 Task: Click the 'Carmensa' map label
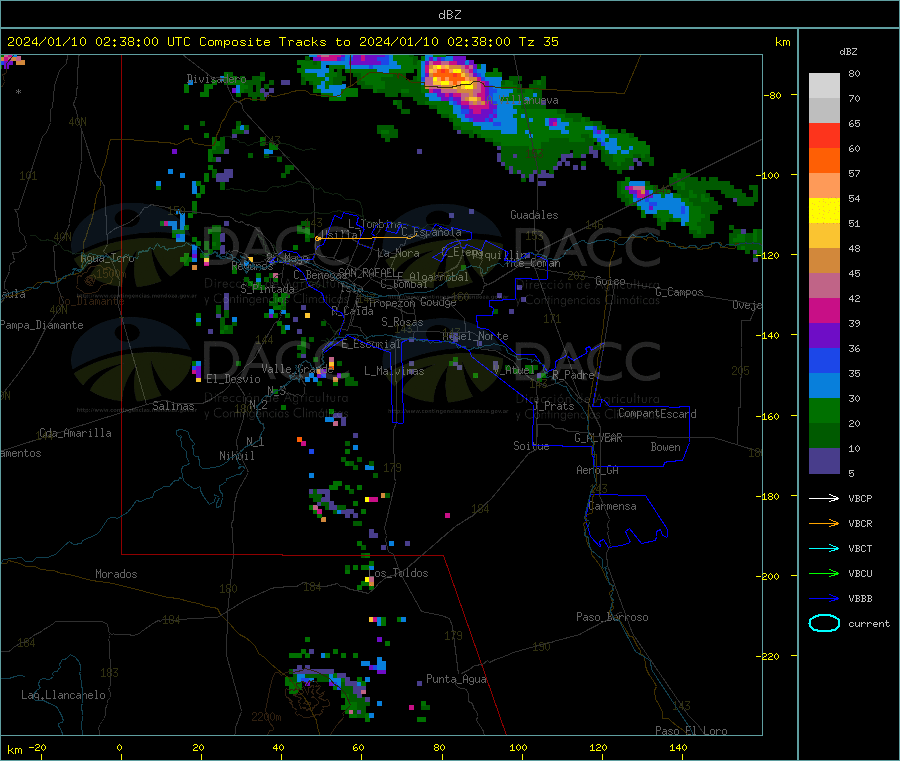tap(612, 506)
